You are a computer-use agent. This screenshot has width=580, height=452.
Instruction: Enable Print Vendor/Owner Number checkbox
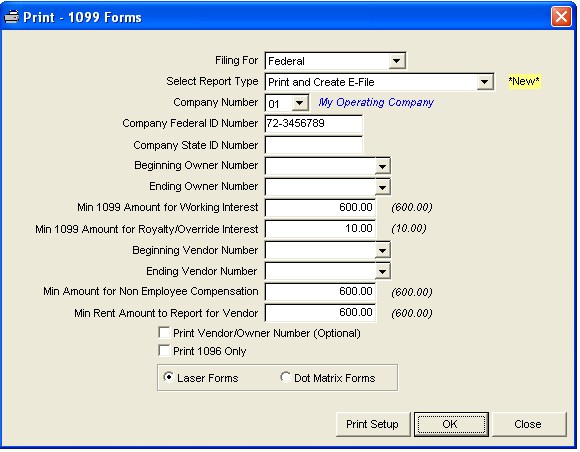click(x=164, y=333)
